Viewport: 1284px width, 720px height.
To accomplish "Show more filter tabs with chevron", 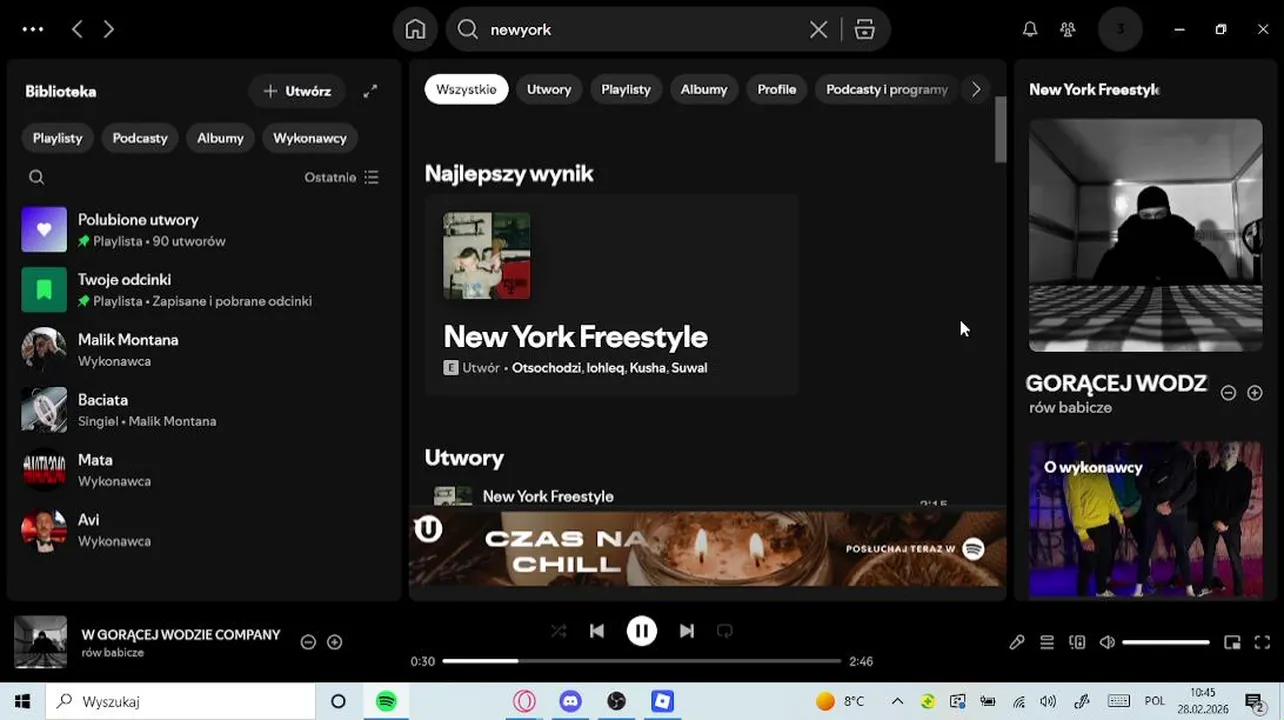I will pos(976,89).
